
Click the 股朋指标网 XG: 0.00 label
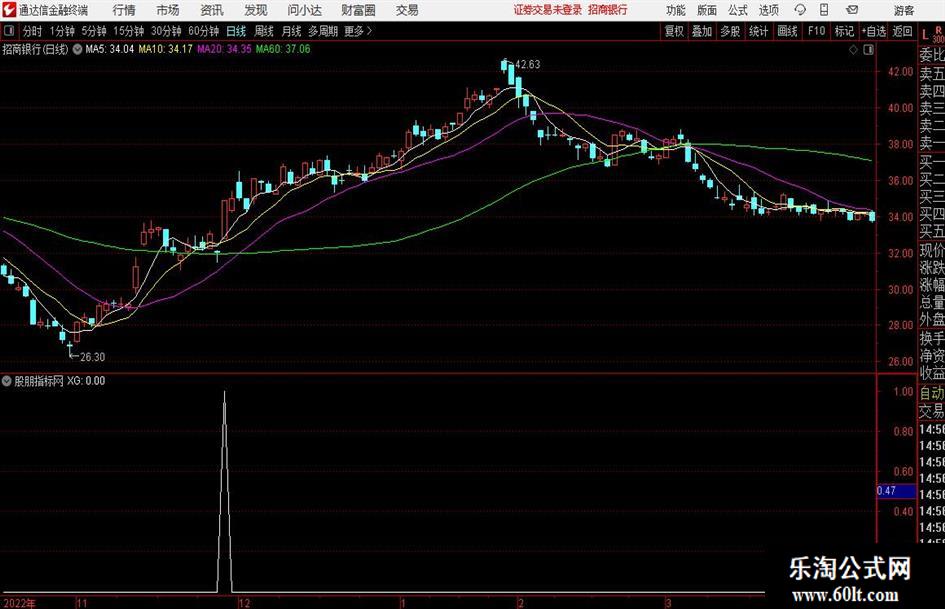[60, 381]
